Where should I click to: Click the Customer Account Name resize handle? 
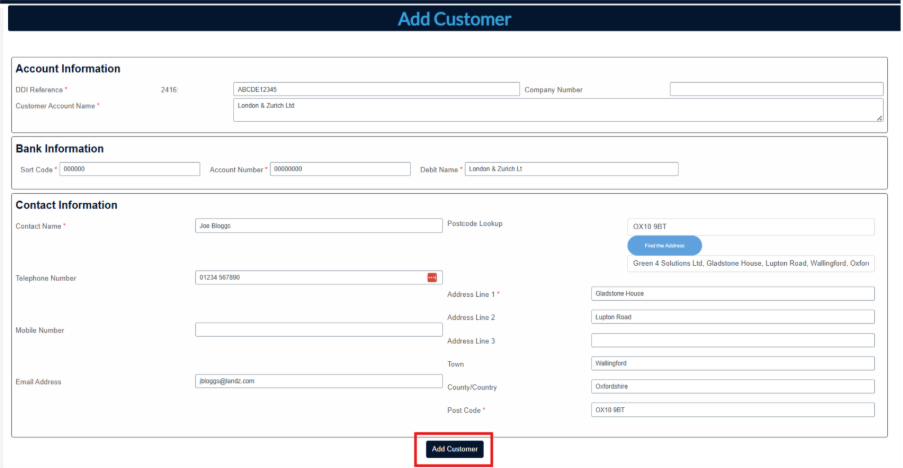pyautogui.click(x=879, y=118)
